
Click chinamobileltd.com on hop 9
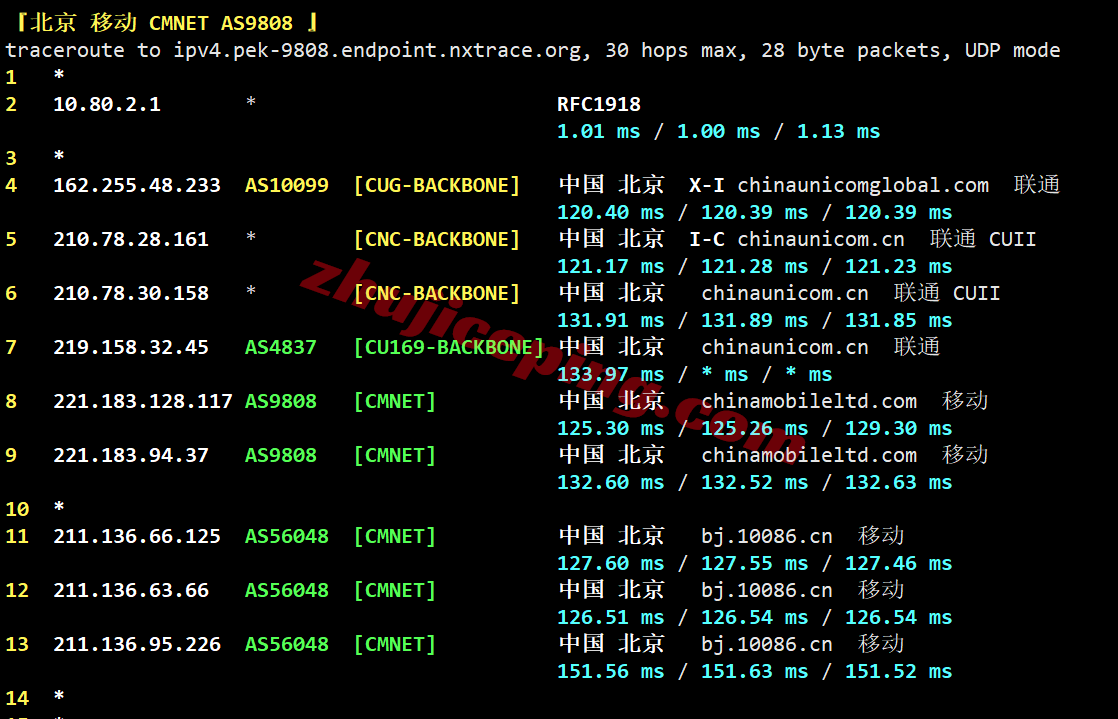[x=809, y=456]
